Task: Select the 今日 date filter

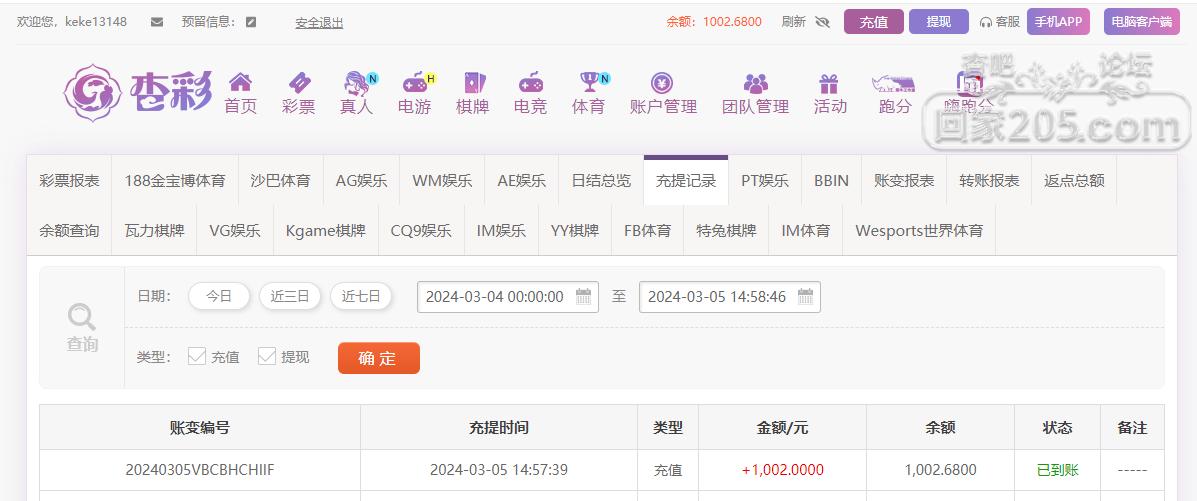Action: coord(219,296)
